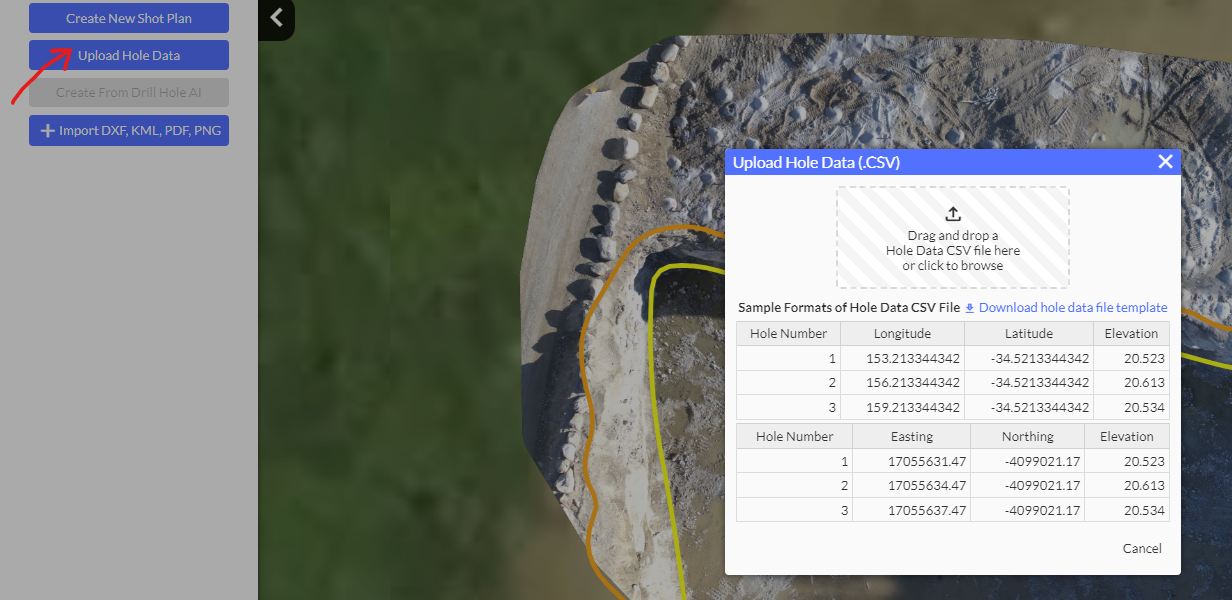Select the Longitude column header

point(902,334)
